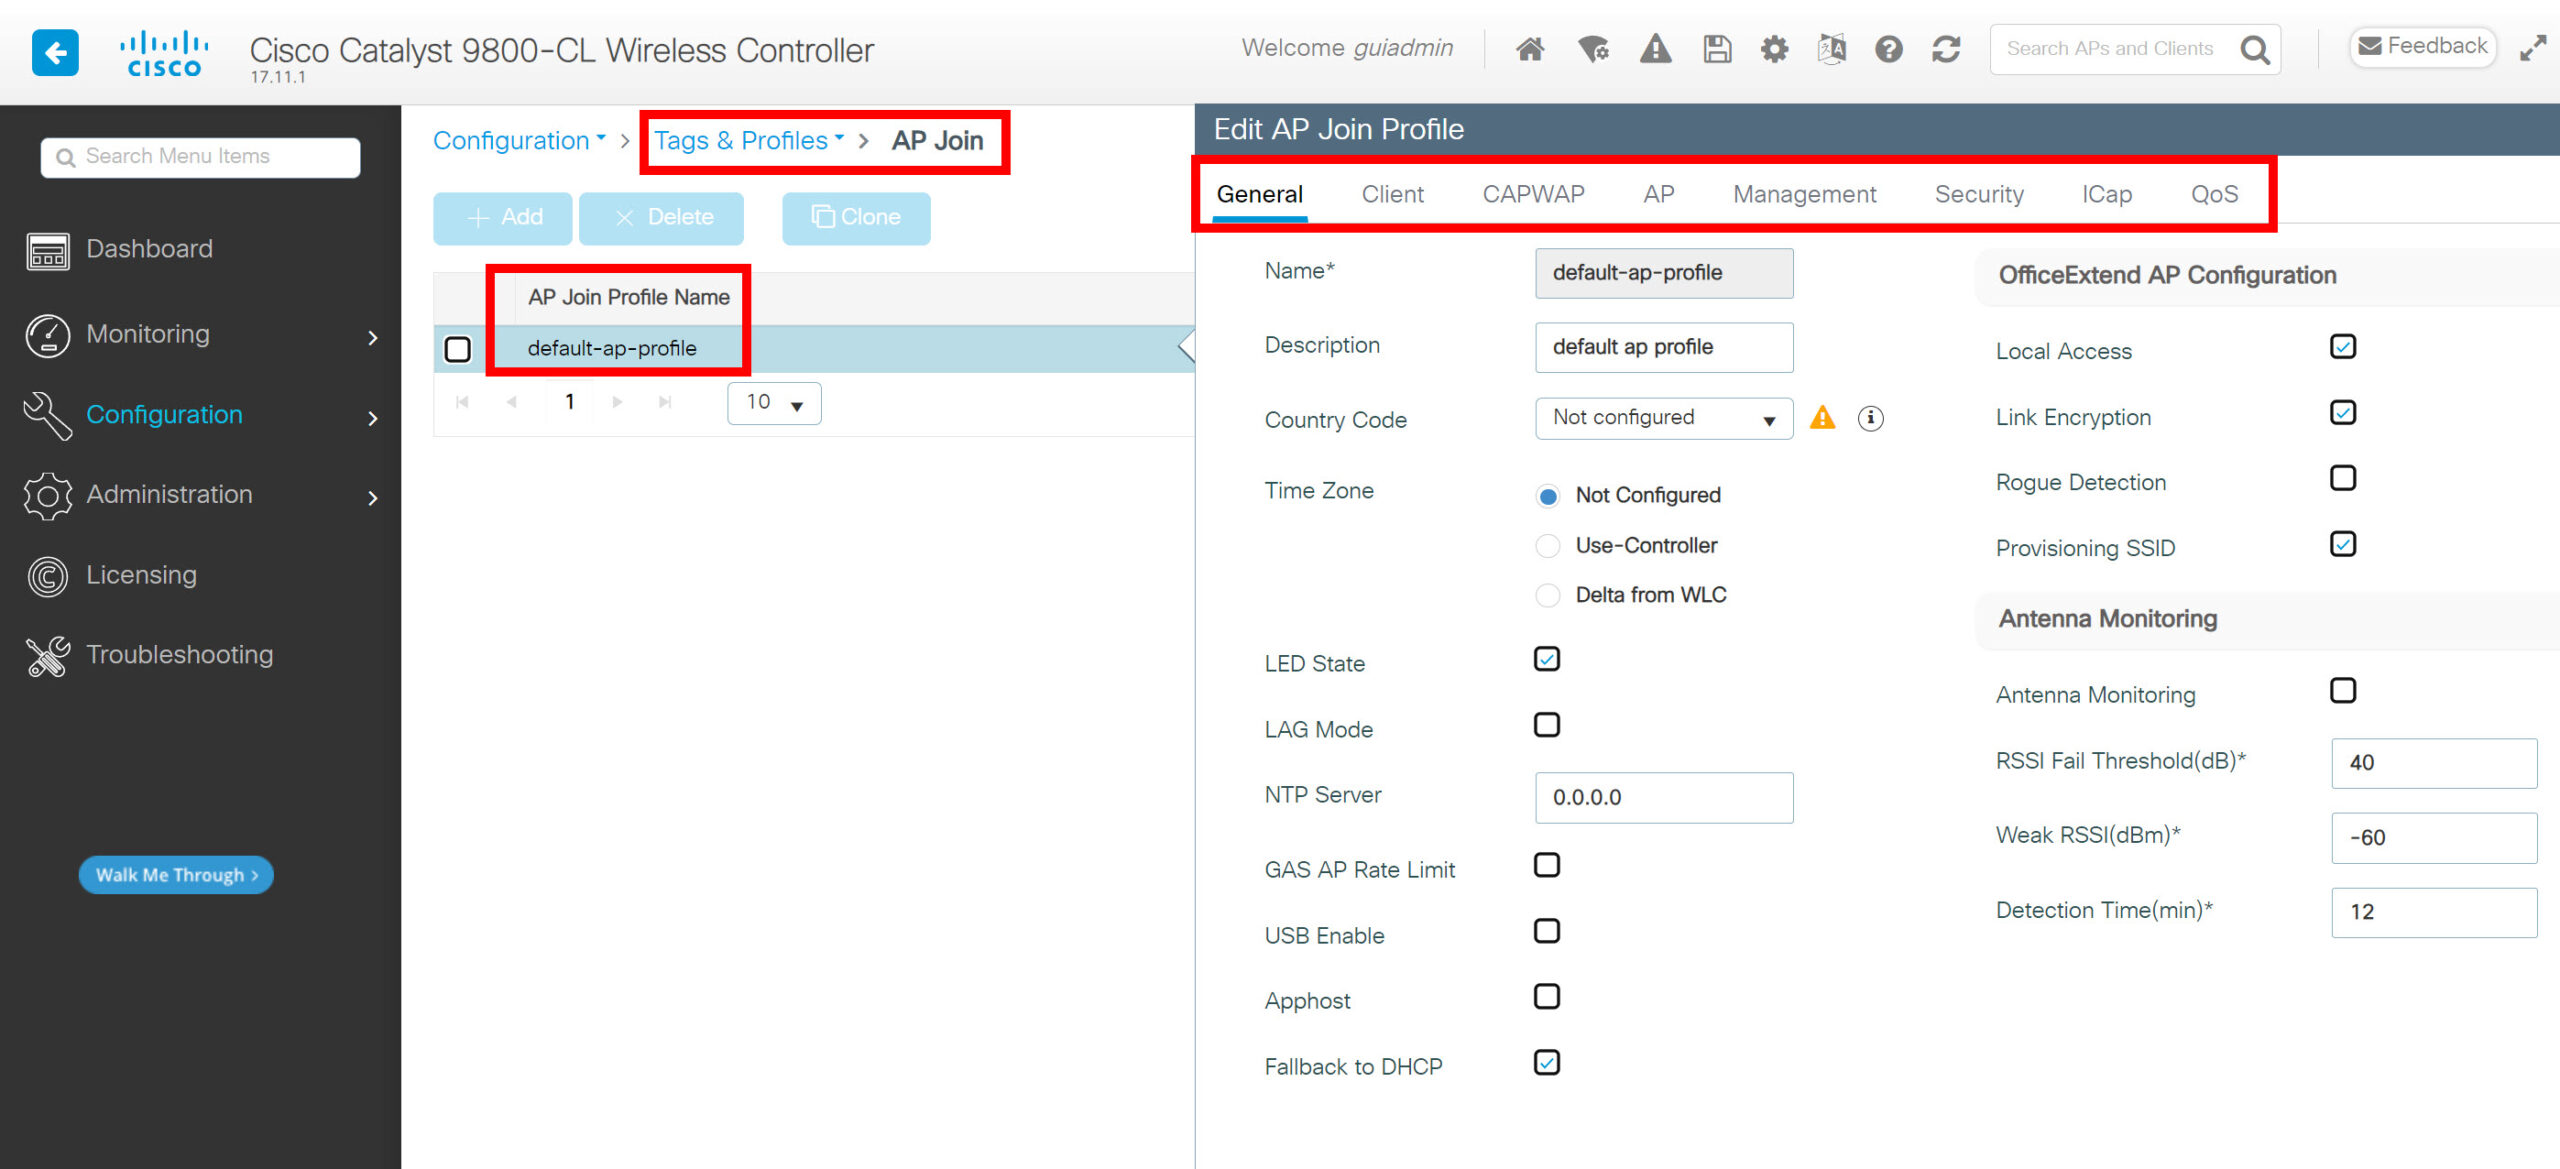Click the settings gear icon in toolbar
Screen dimensions: 2560x1169
pos(1771,47)
